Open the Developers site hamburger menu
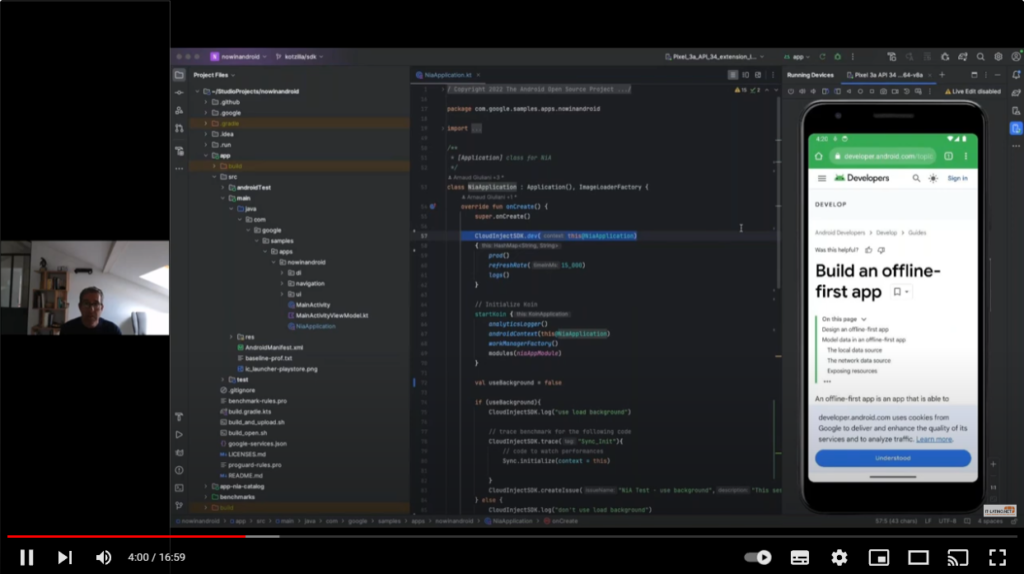The height and width of the screenshot is (574, 1024). (x=822, y=178)
